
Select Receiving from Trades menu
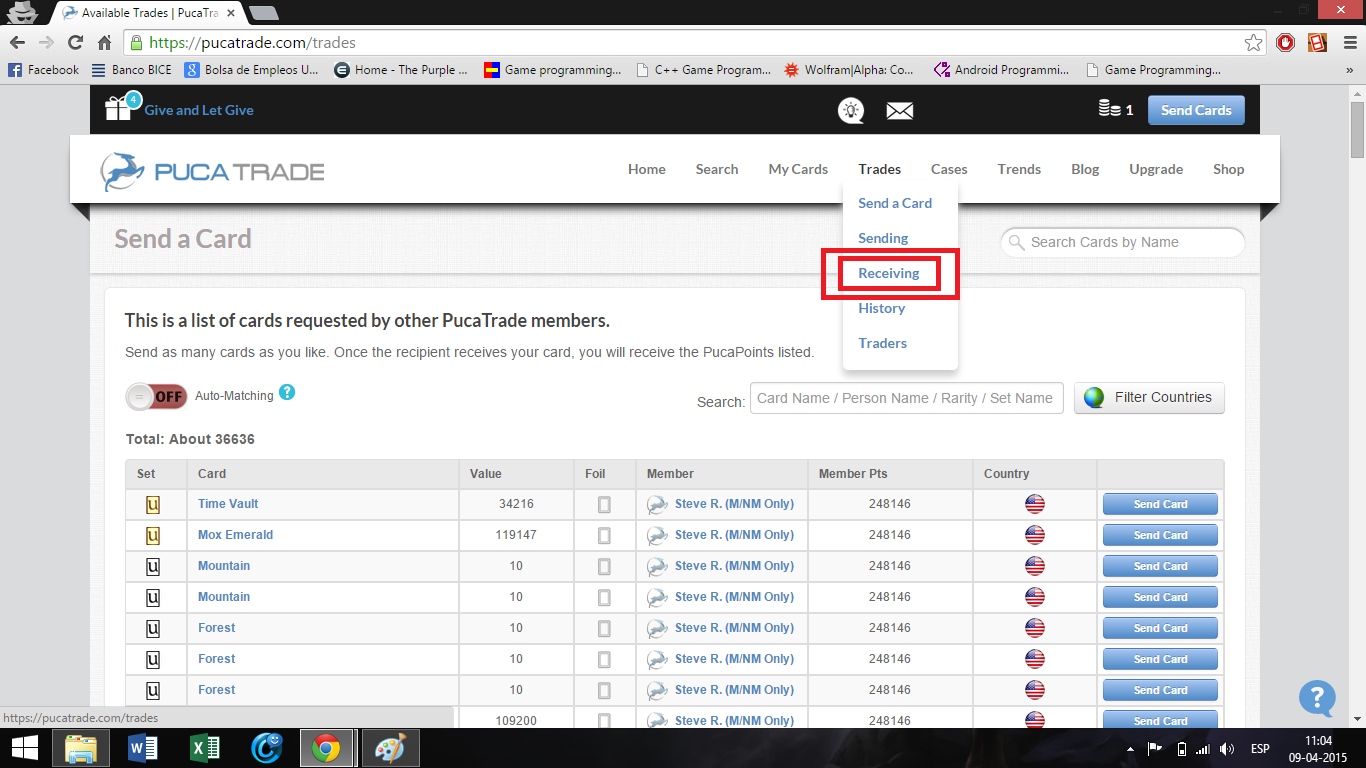click(889, 273)
